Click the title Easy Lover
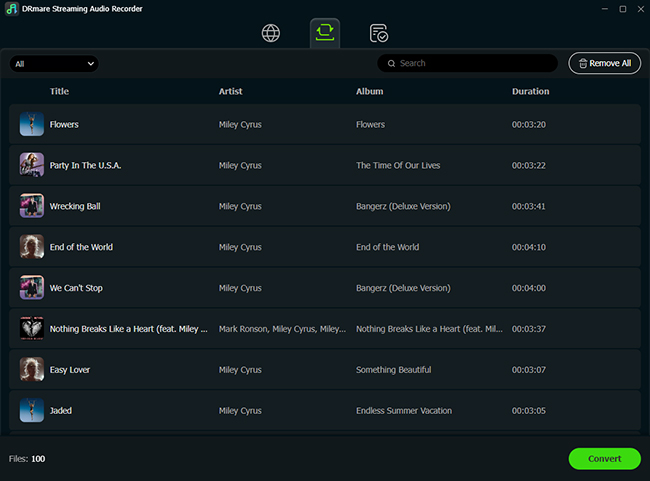This screenshot has width=650, height=481. (x=70, y=369)
